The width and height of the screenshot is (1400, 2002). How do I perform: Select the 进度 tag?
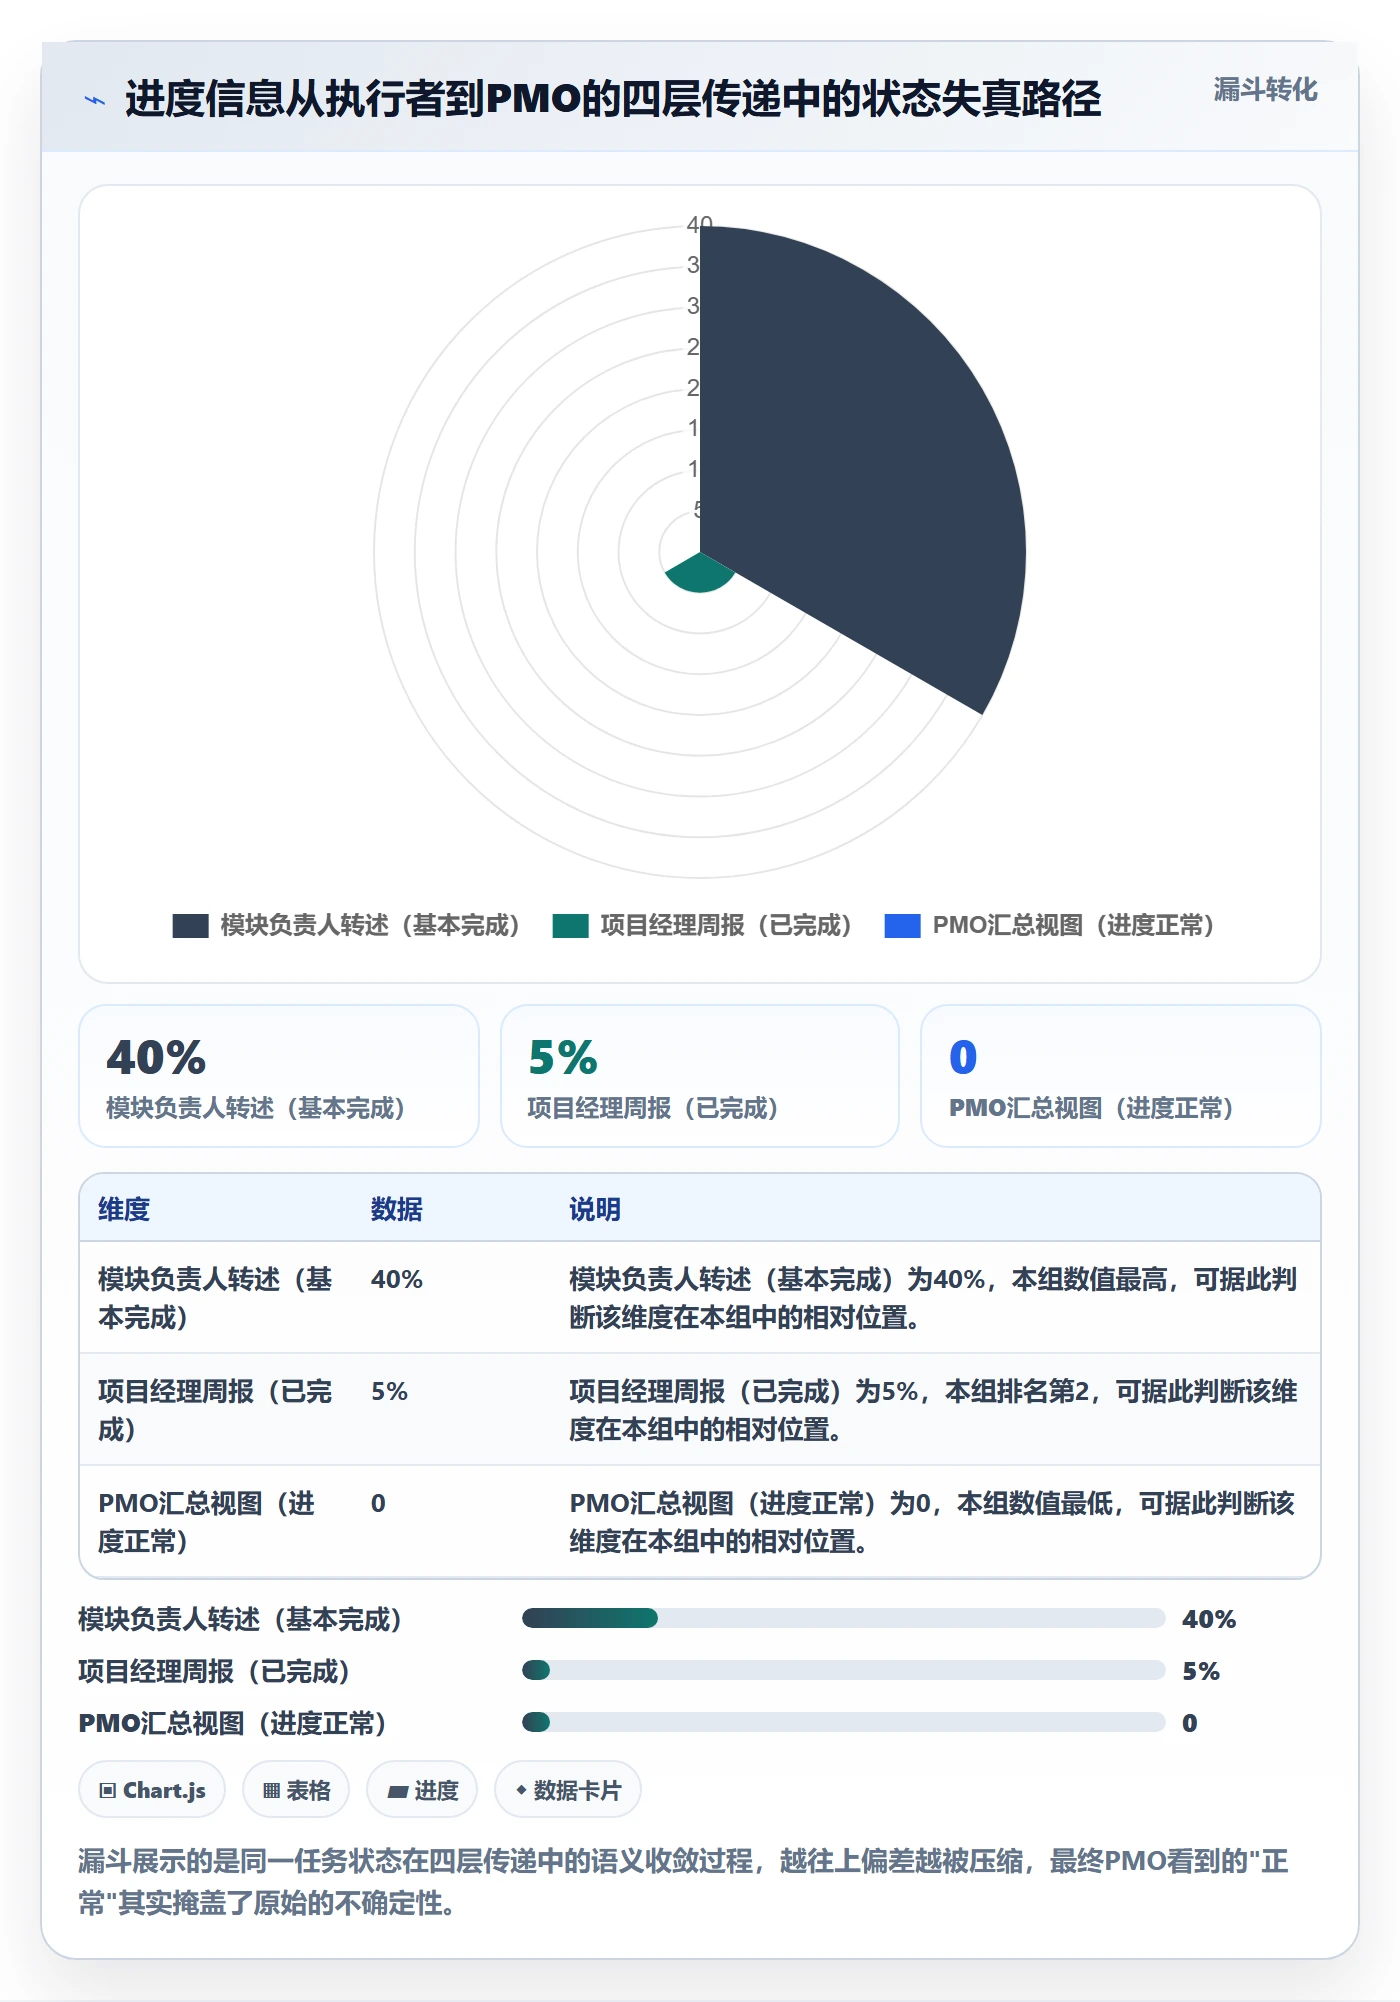[x=422, y=1790]
